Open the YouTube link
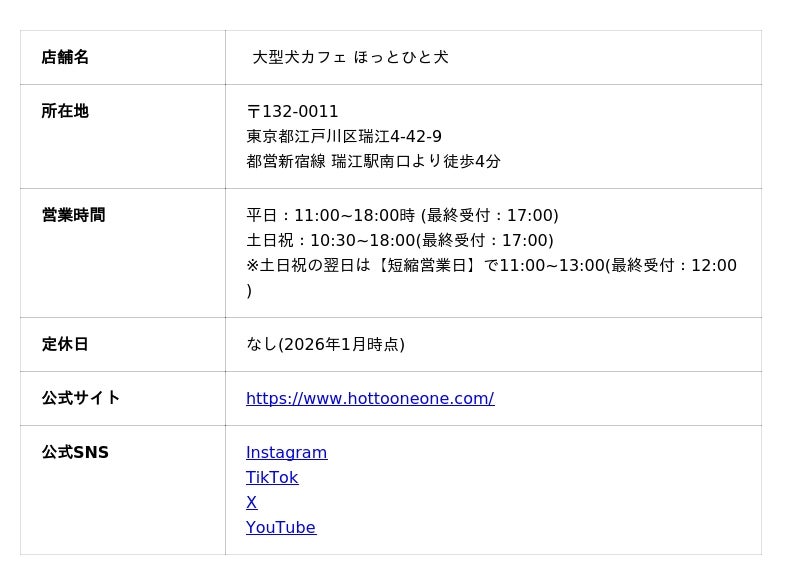 (x=280, y=527)
